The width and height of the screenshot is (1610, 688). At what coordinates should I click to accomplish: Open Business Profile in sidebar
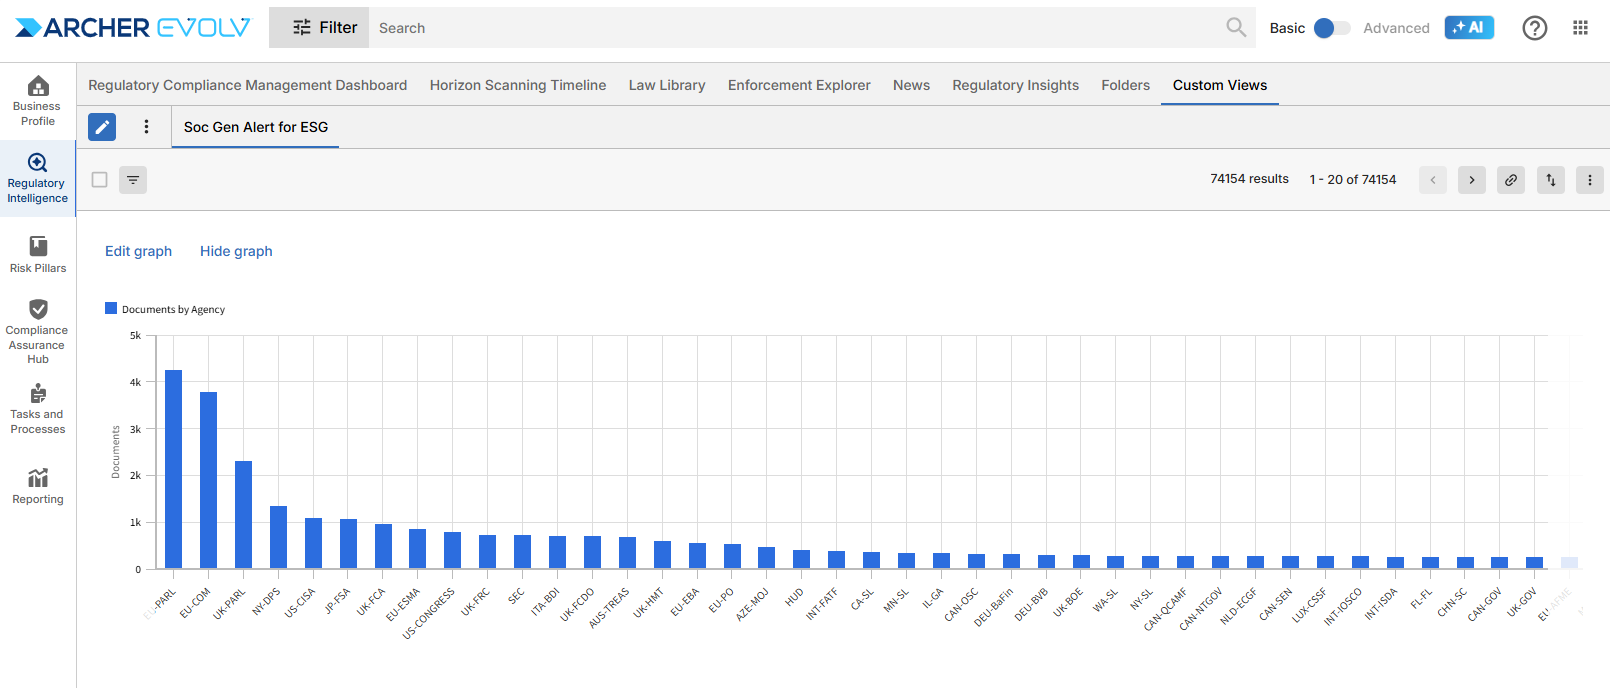coord(38,101)
